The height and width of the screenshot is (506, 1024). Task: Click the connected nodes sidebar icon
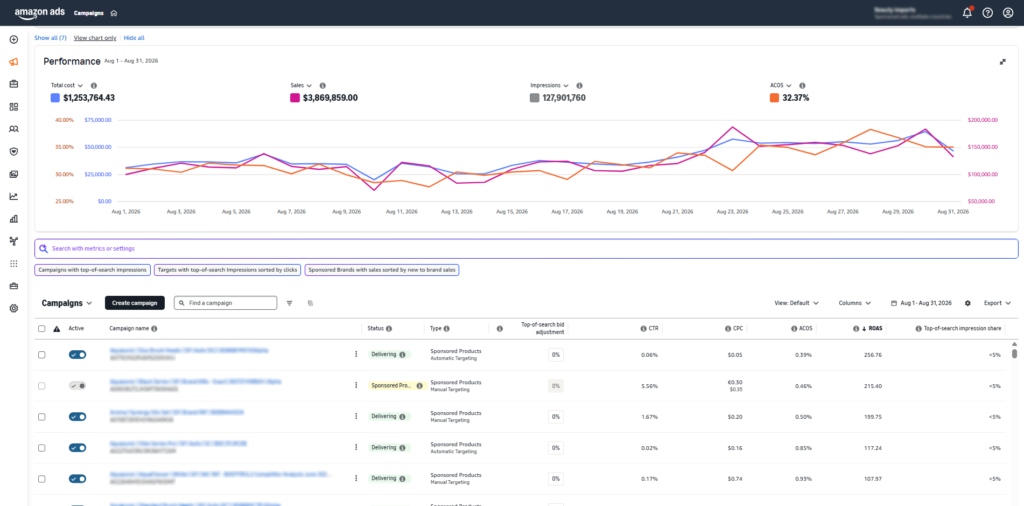coord(13,241)
